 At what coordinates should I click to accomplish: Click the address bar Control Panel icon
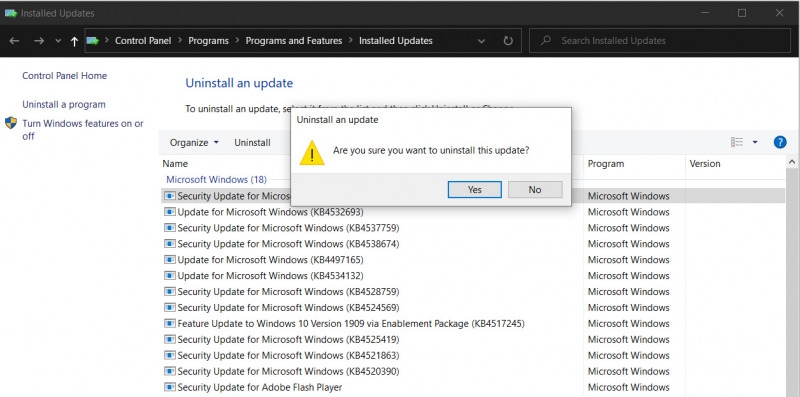(x=92, y=41)
